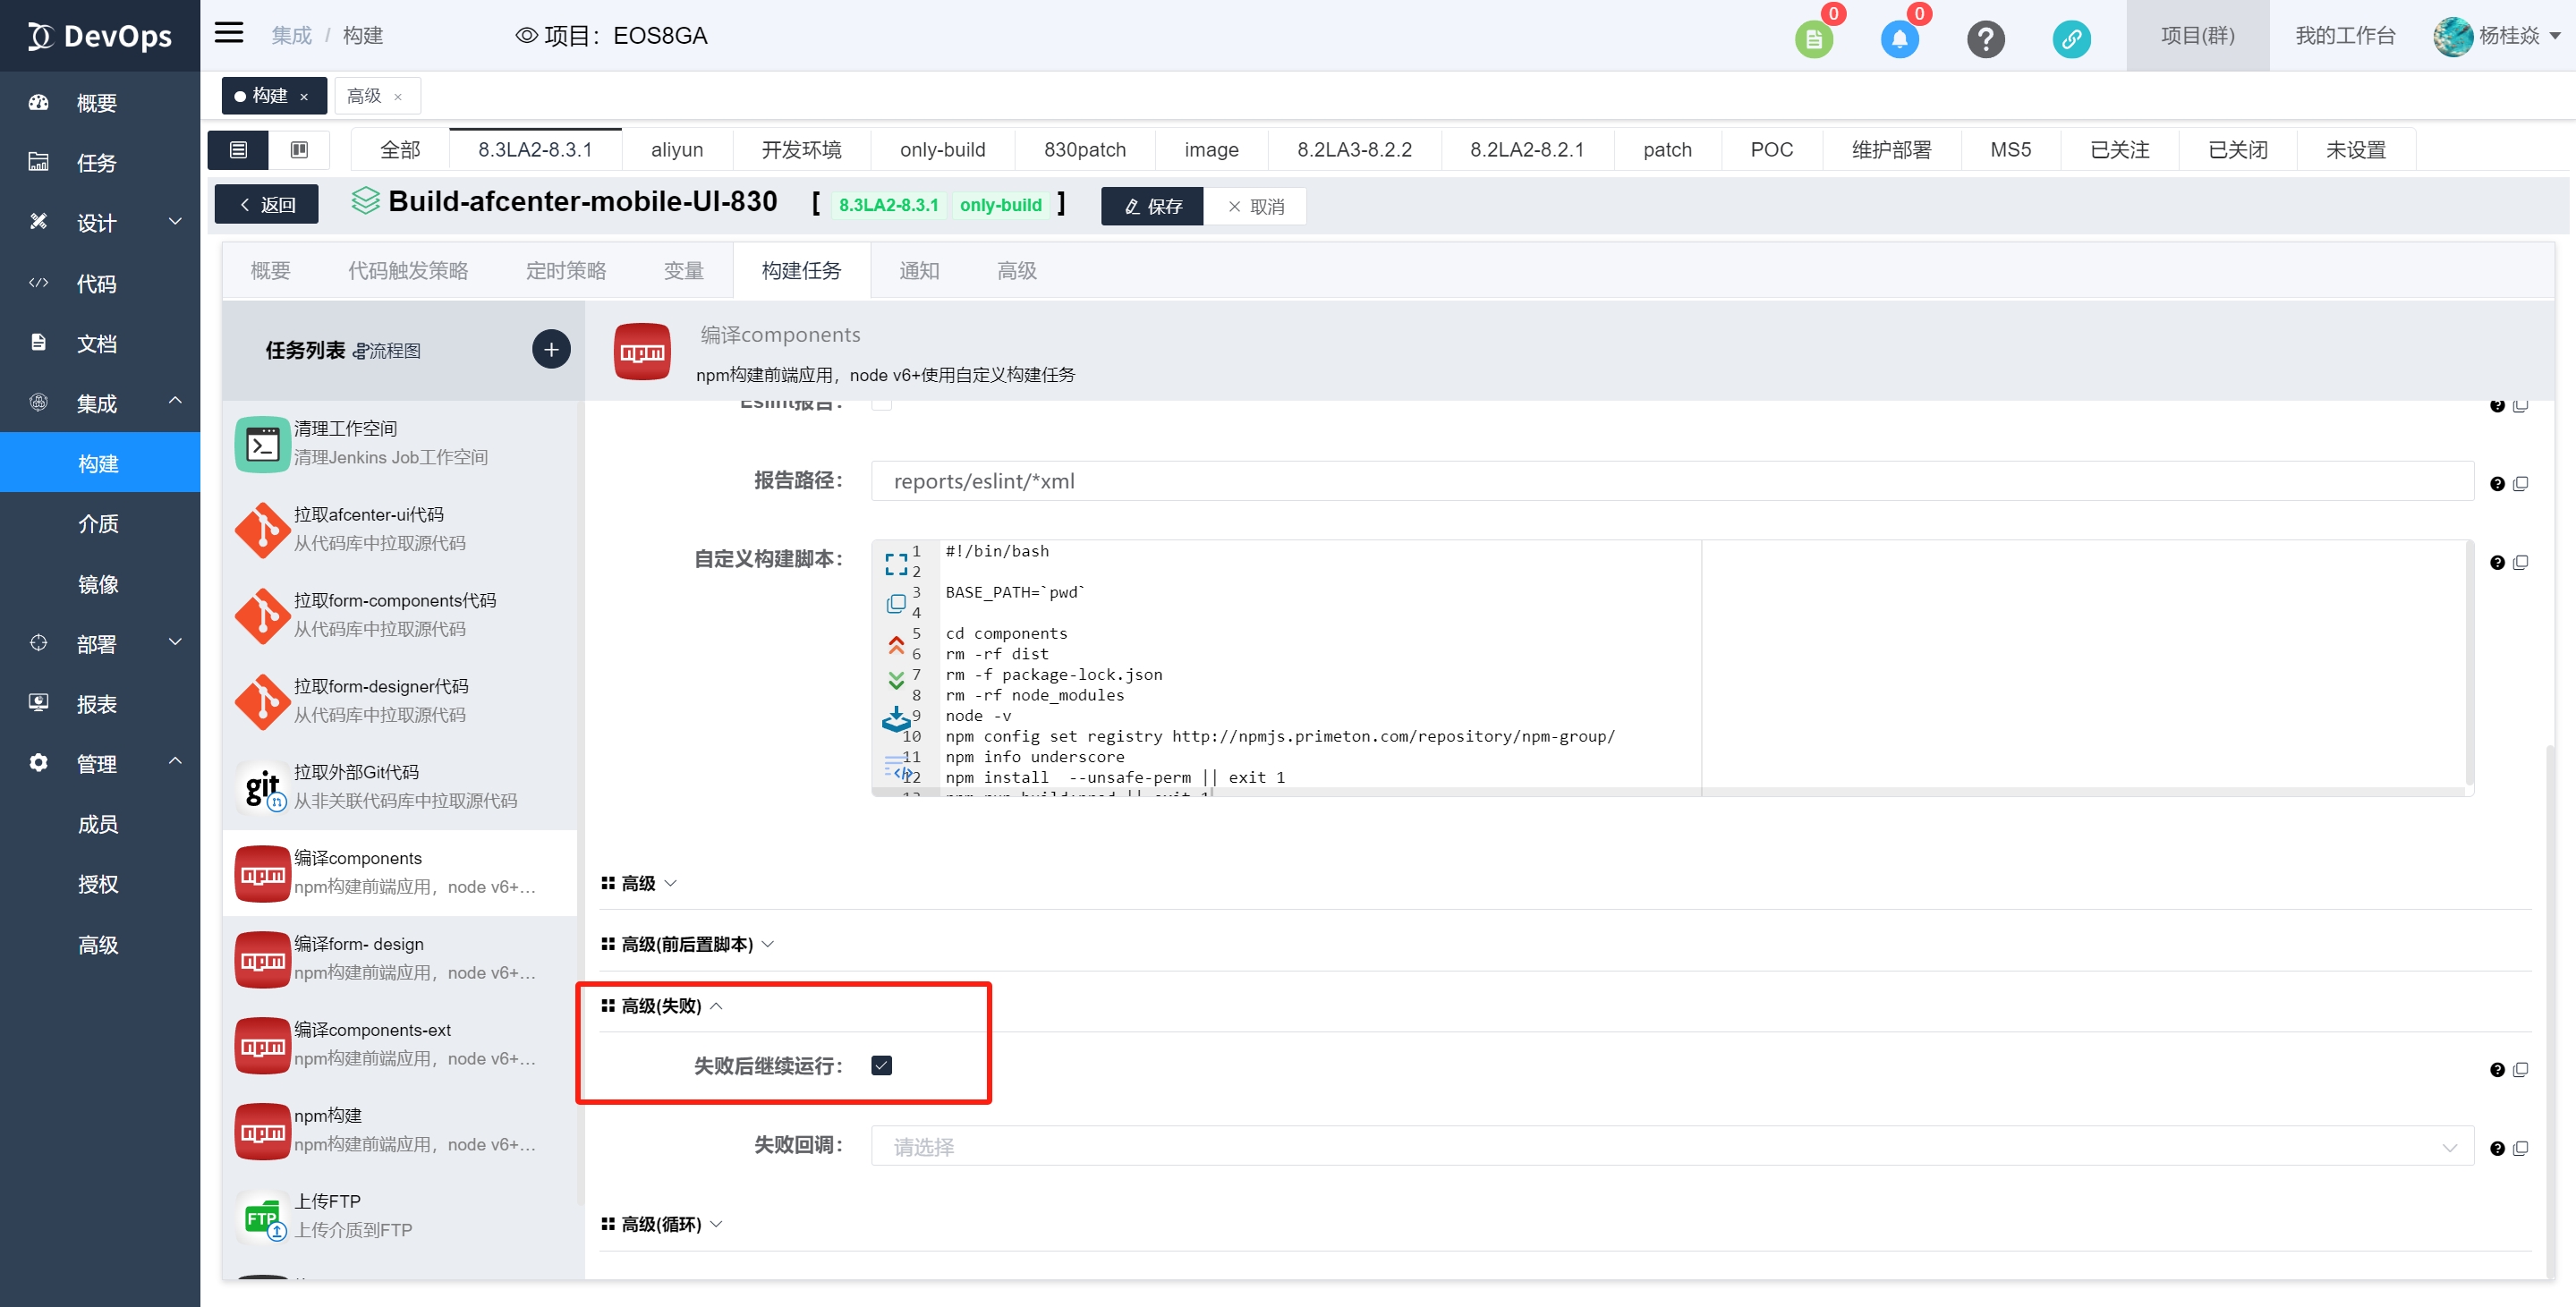Screen dimensions: 2576x1307
Task: Click the blue link icon in header
Action: pyautogui.click(x=2071, y=39)
